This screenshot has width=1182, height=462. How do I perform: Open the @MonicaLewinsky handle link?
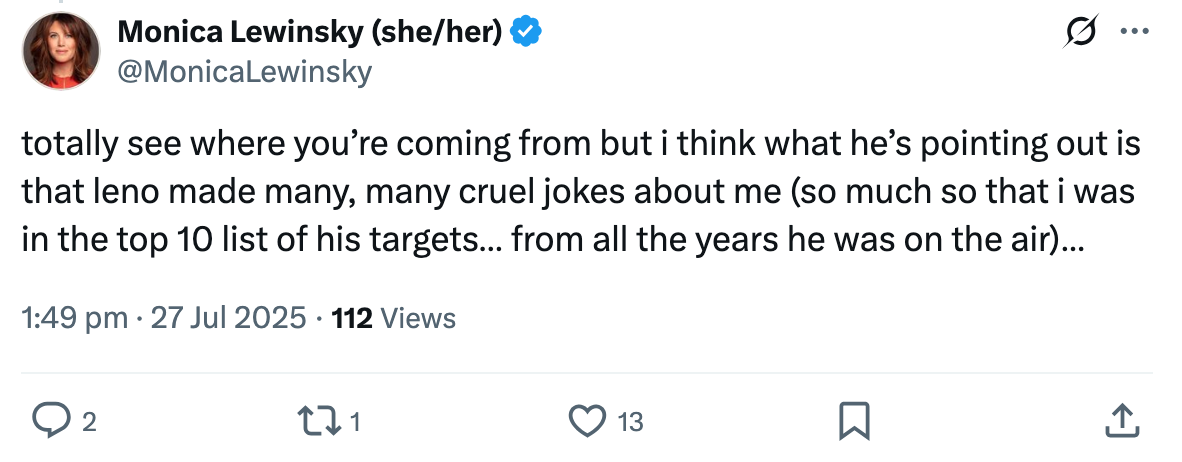coord(244,71)
